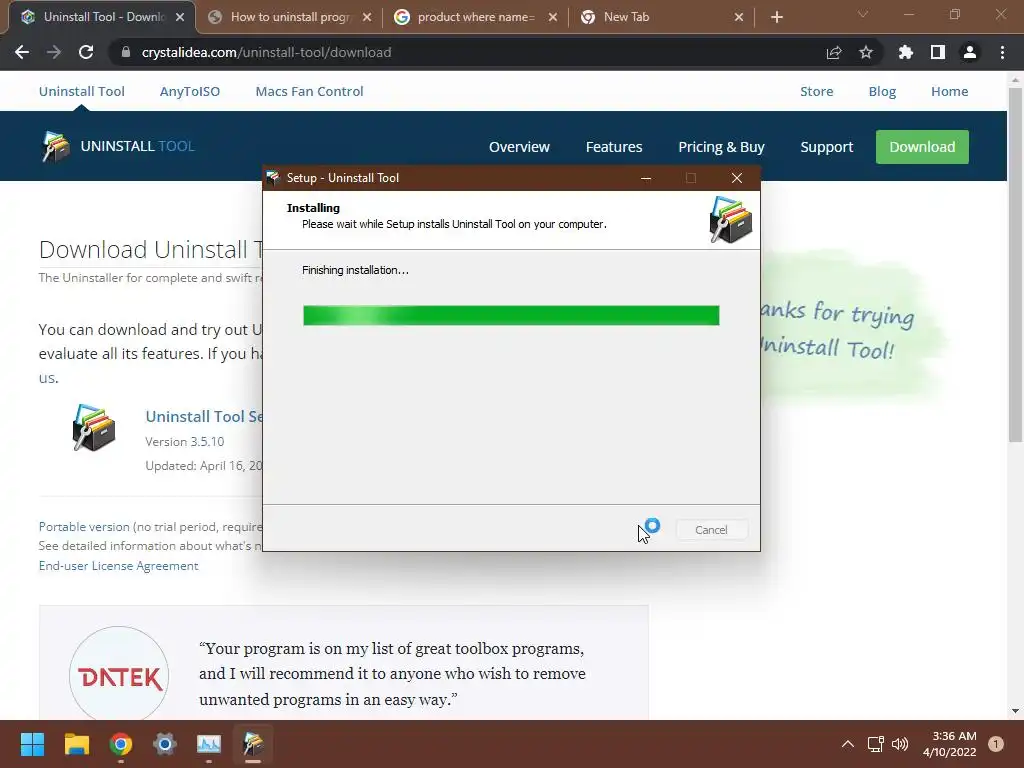The width and height of the screenshot is (1024, 768).
Task: Open the Overview menu item
Action: (519, 147)
